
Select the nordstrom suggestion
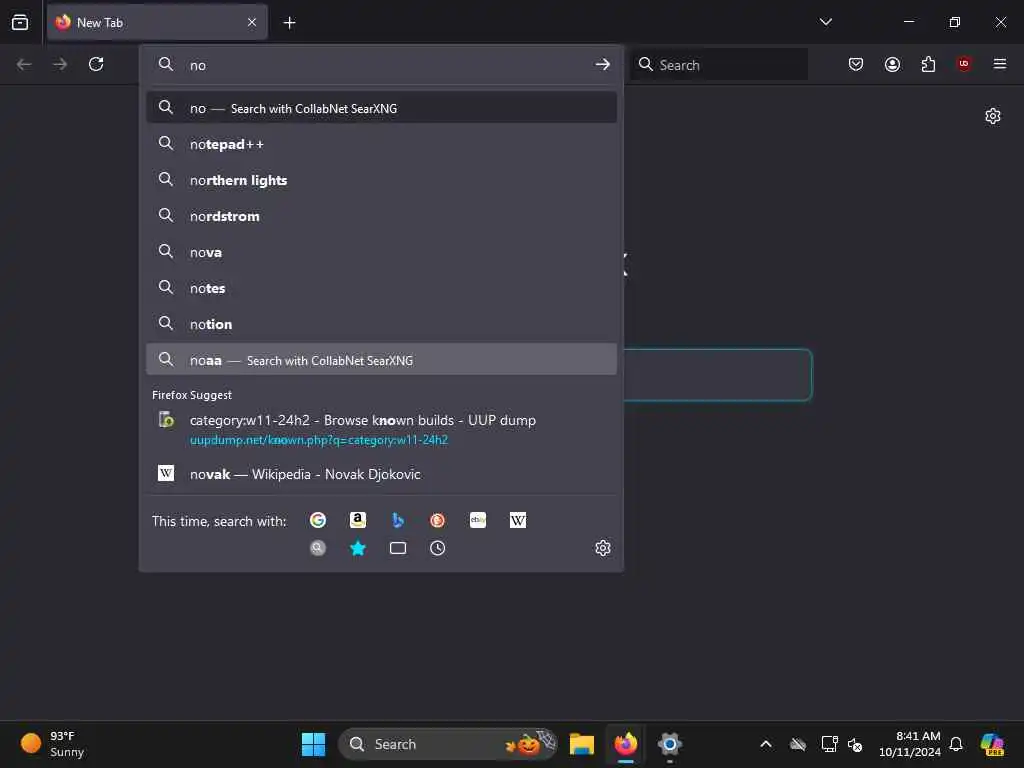pyautogui.click(x=381, y=216)
